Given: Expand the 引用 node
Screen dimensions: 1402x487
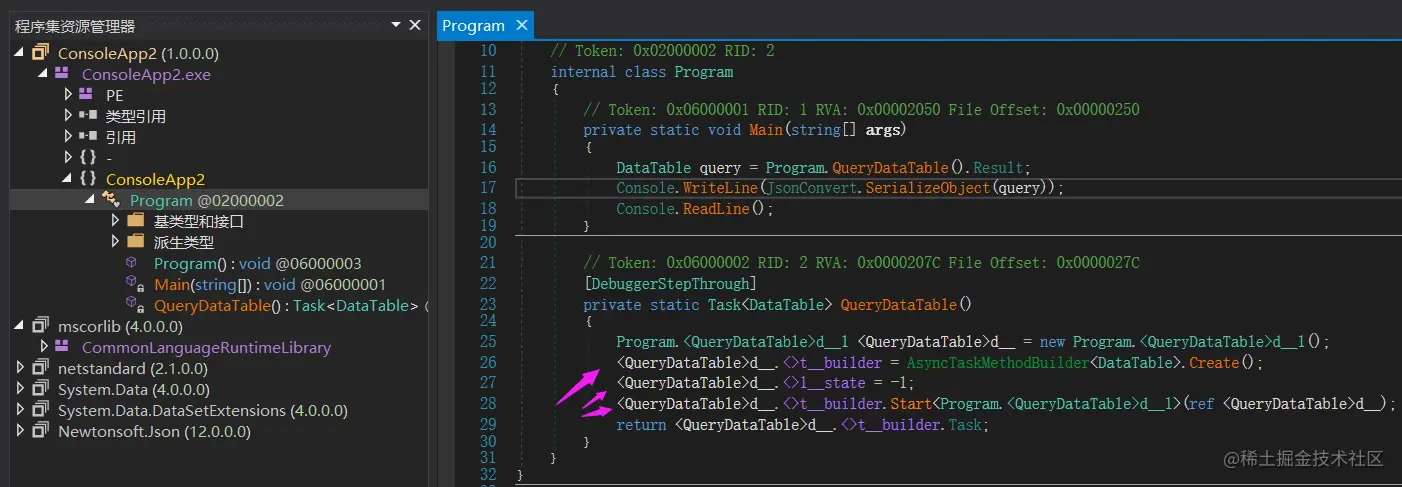Looking at the screenshot, I should coord(68,137).
